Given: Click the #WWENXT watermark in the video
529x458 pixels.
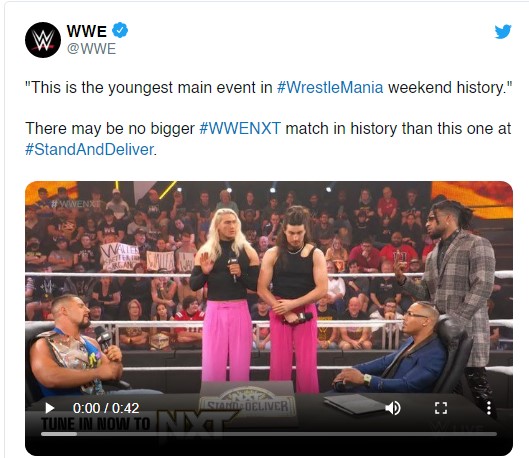Looking at the screenshot, I should tap(76, 204).
